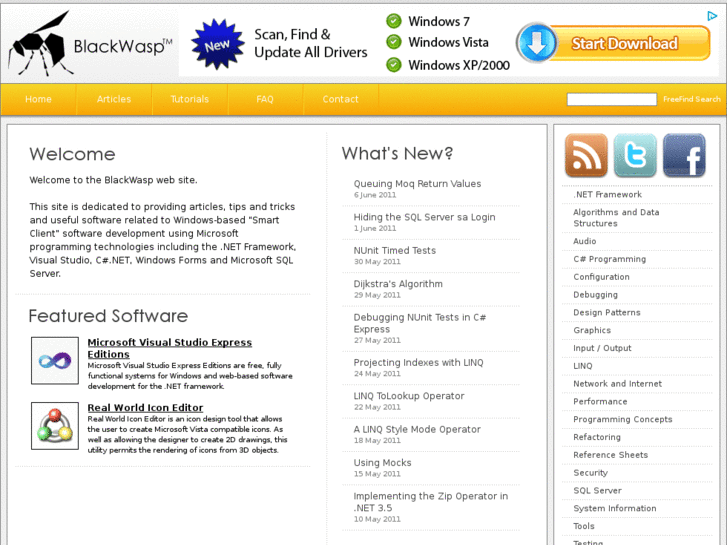Select the Network and Internet category
Screen dimensions: 727x545
click(x=618, y=384)
